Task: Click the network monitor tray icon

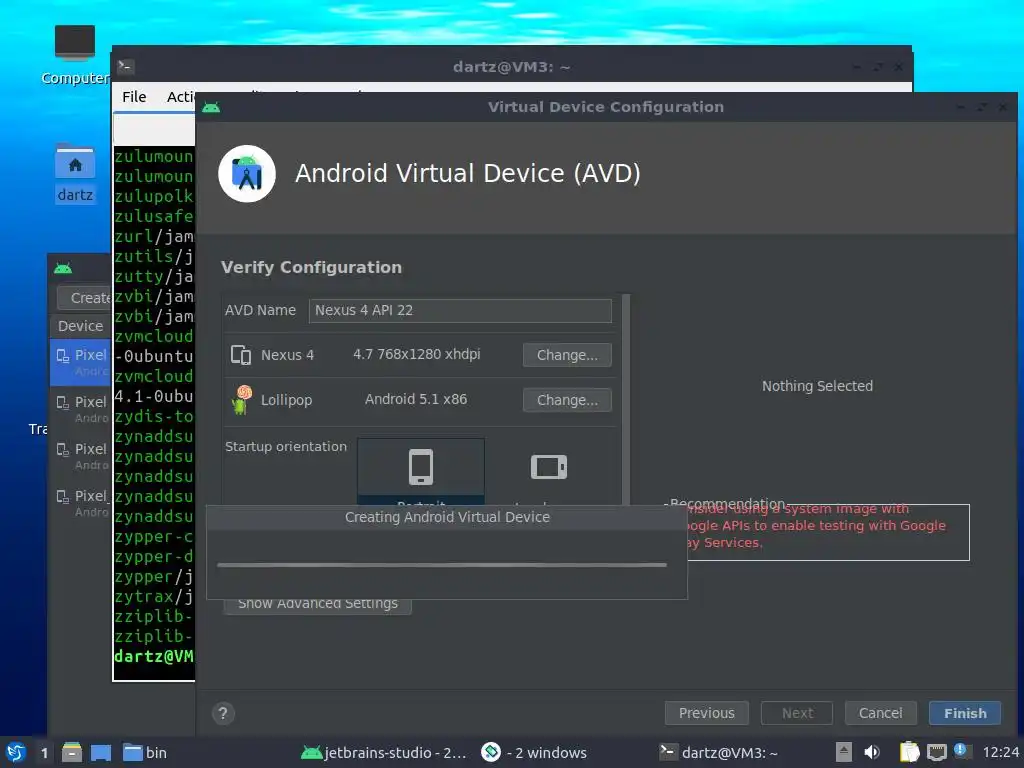Action: [936, 753]
